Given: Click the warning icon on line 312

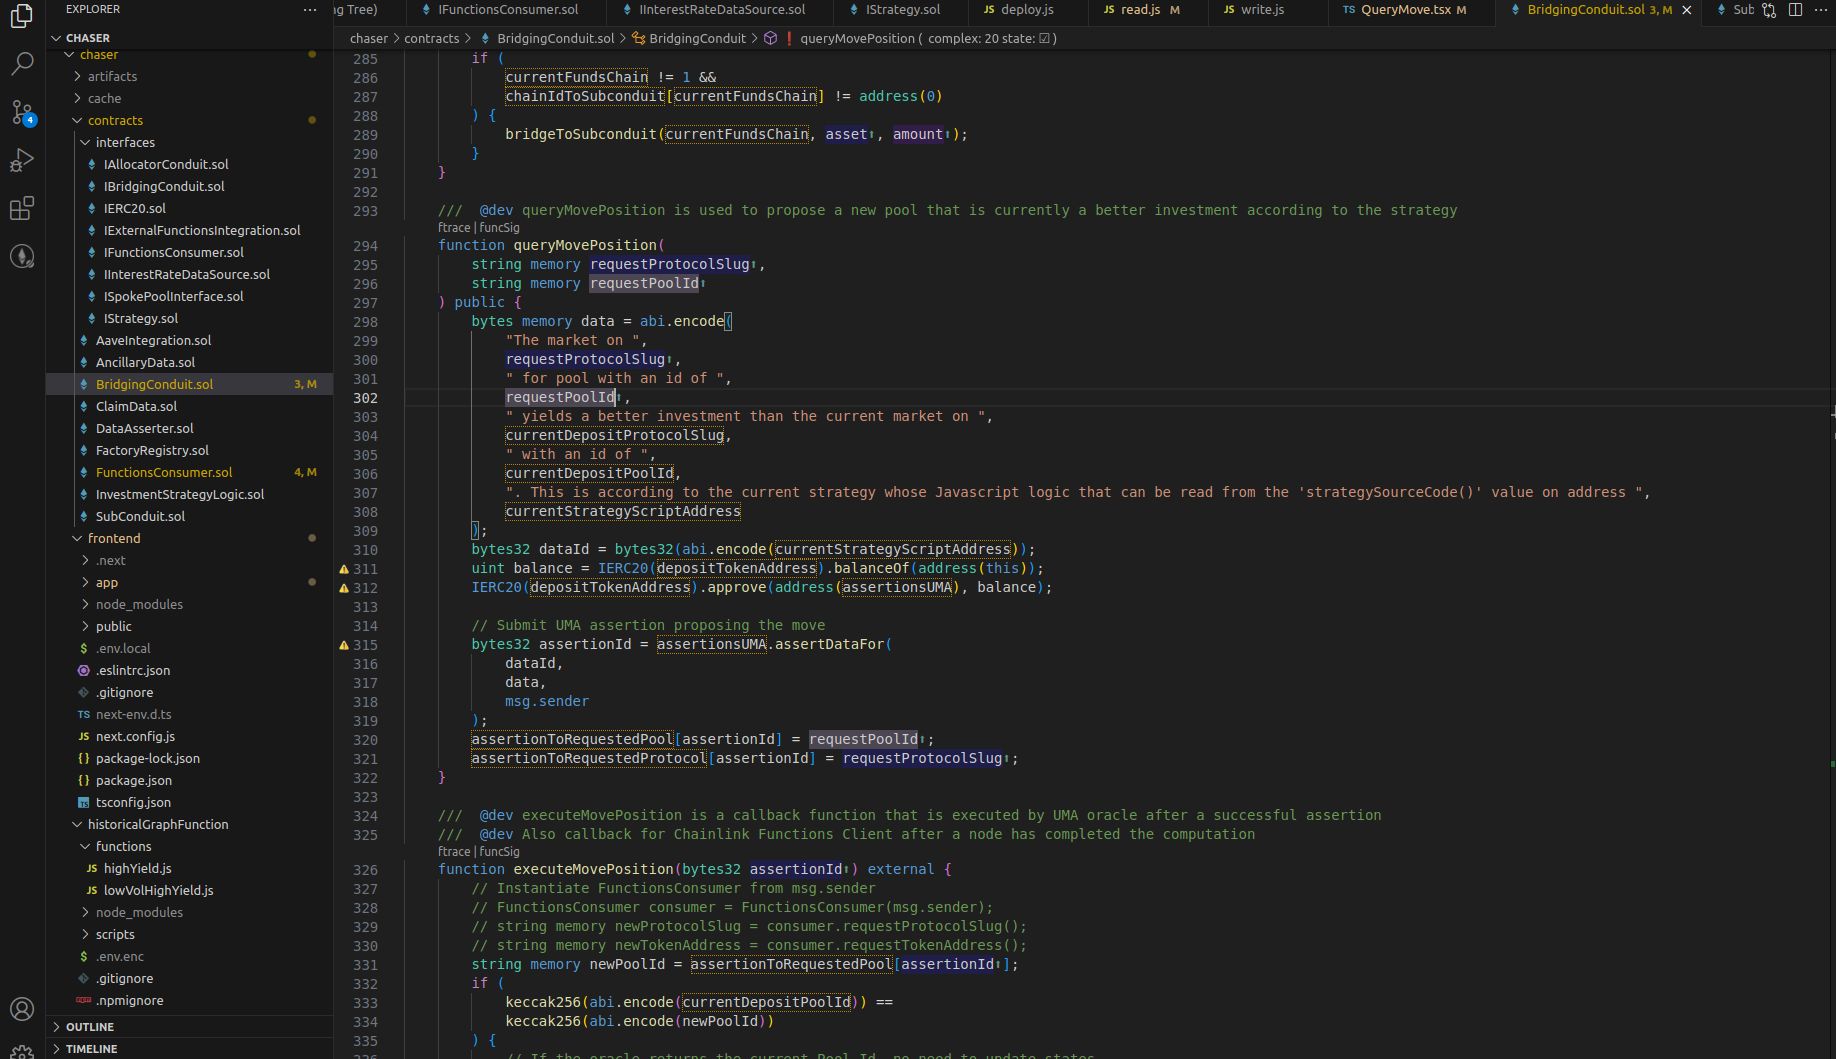Looking at the screenshot, I should pos(344,588).
